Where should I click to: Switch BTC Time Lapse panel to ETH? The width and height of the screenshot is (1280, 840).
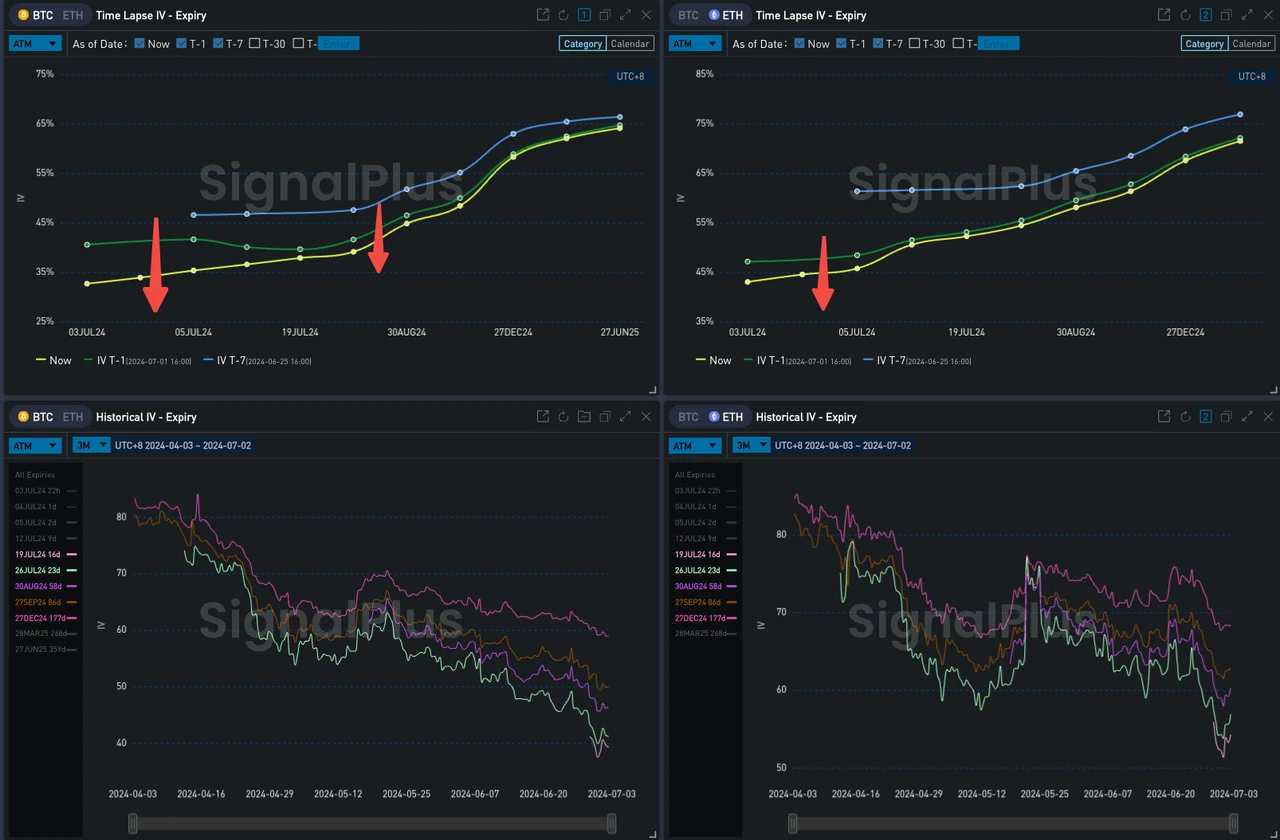tap(73, 16)
